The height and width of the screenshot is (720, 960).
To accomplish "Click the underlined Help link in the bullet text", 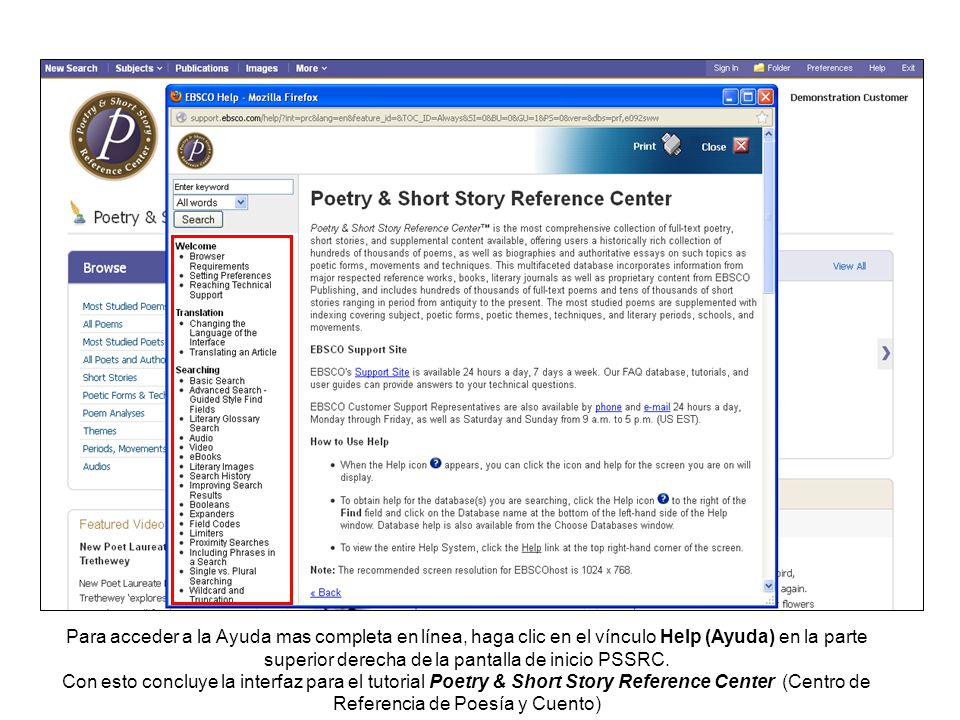I will (x=531, y=548).
